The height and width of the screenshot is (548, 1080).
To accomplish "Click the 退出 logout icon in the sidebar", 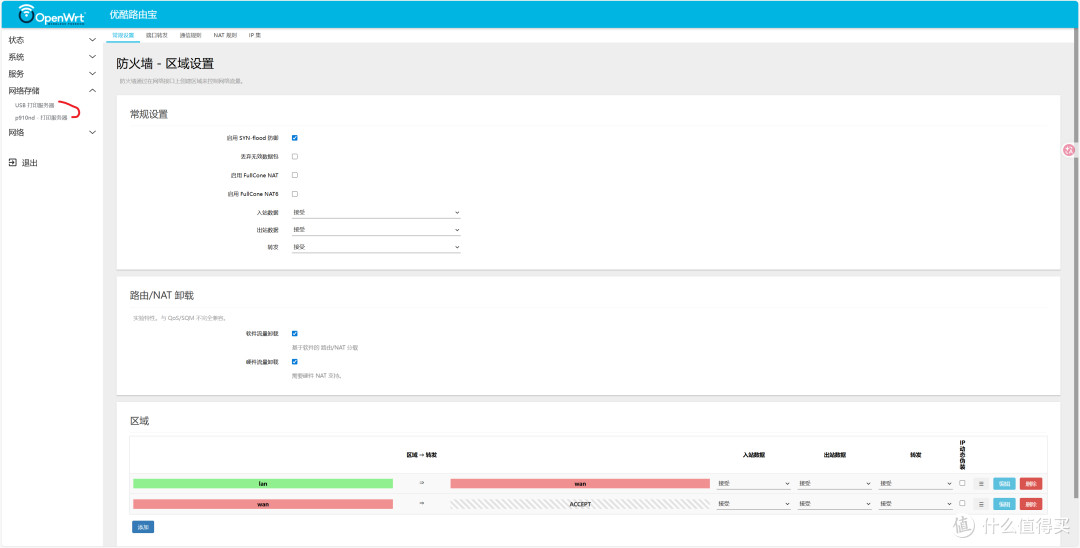I will 12,163.
